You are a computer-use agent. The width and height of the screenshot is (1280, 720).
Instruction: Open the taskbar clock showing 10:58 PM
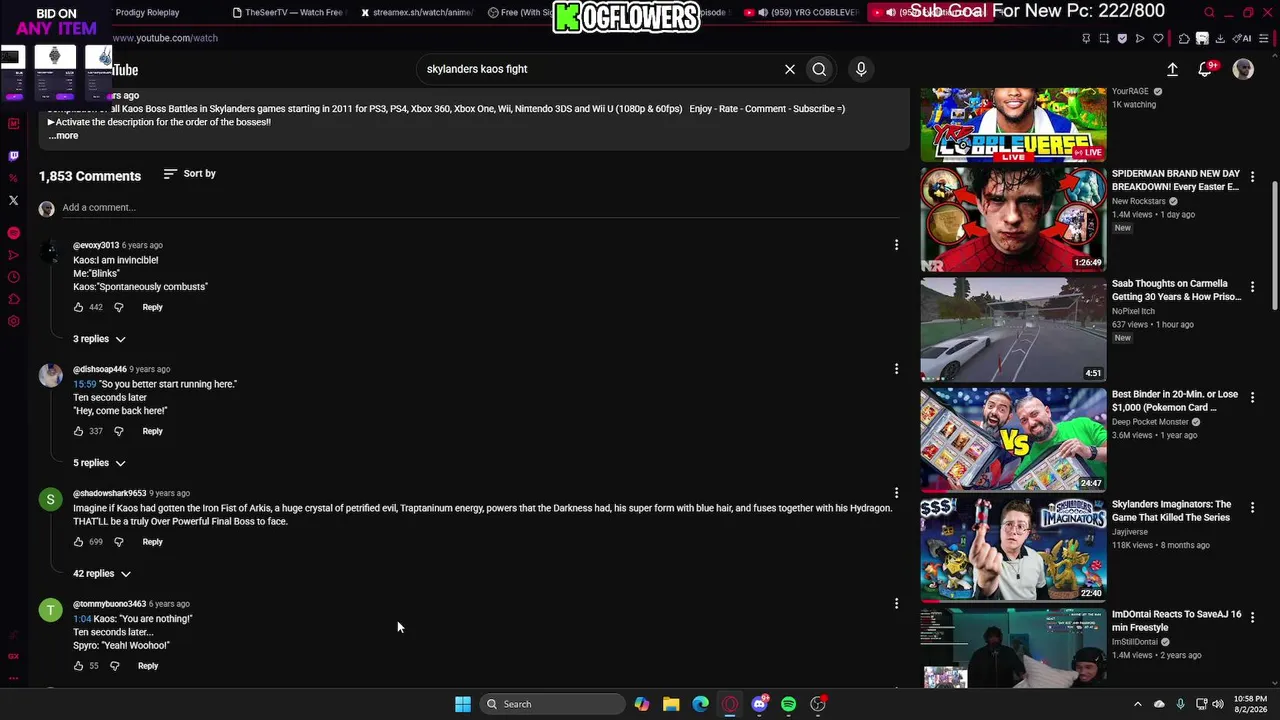(x=1249, y=704)
